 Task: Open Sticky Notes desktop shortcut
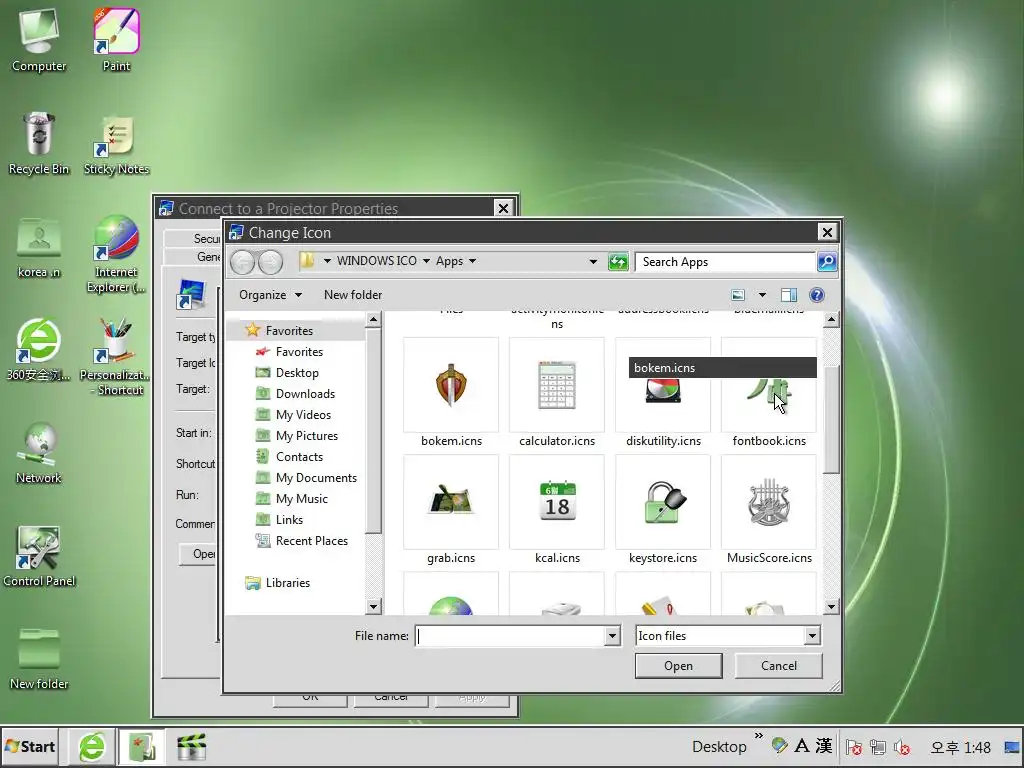(x=116, y=144)
